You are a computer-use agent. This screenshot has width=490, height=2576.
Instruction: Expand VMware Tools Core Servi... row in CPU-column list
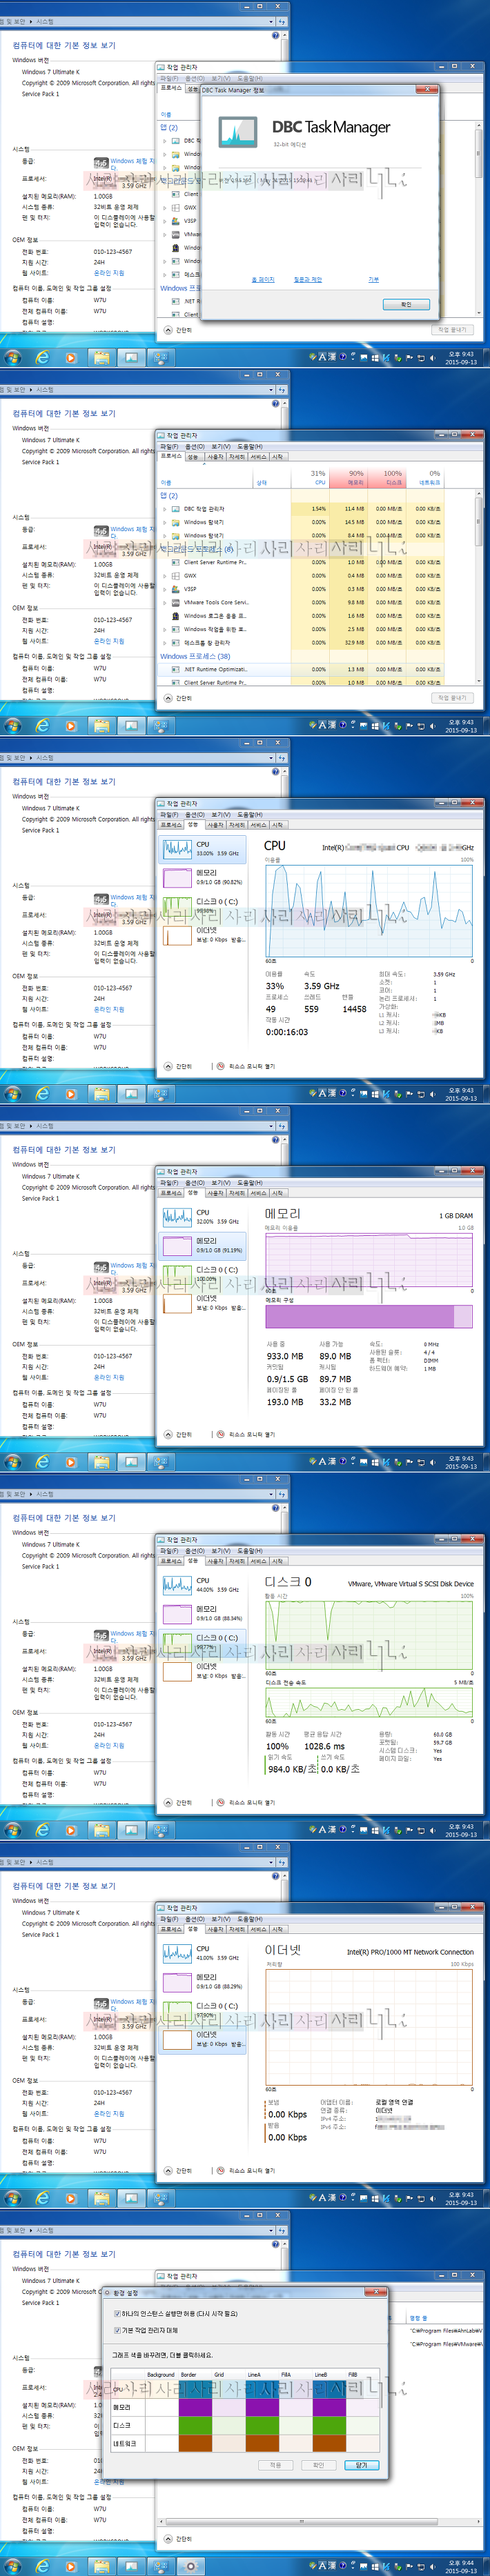[165, 602]
